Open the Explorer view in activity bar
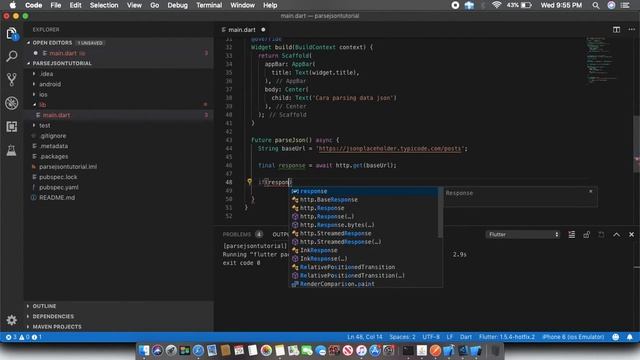Screen dimensions: 640x360 point(11,34)
